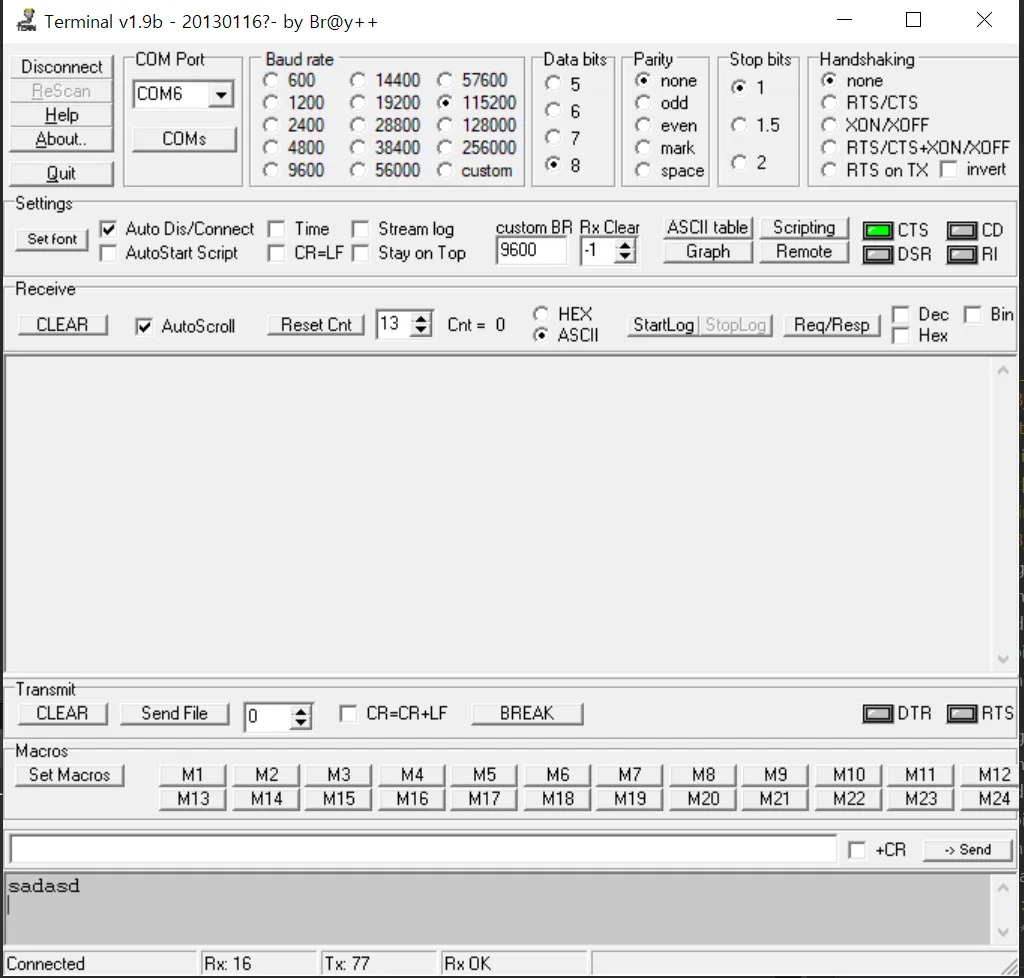Decrement the receive counter value 13
The width and height of the screenshot is (1024, 978).
421,330
